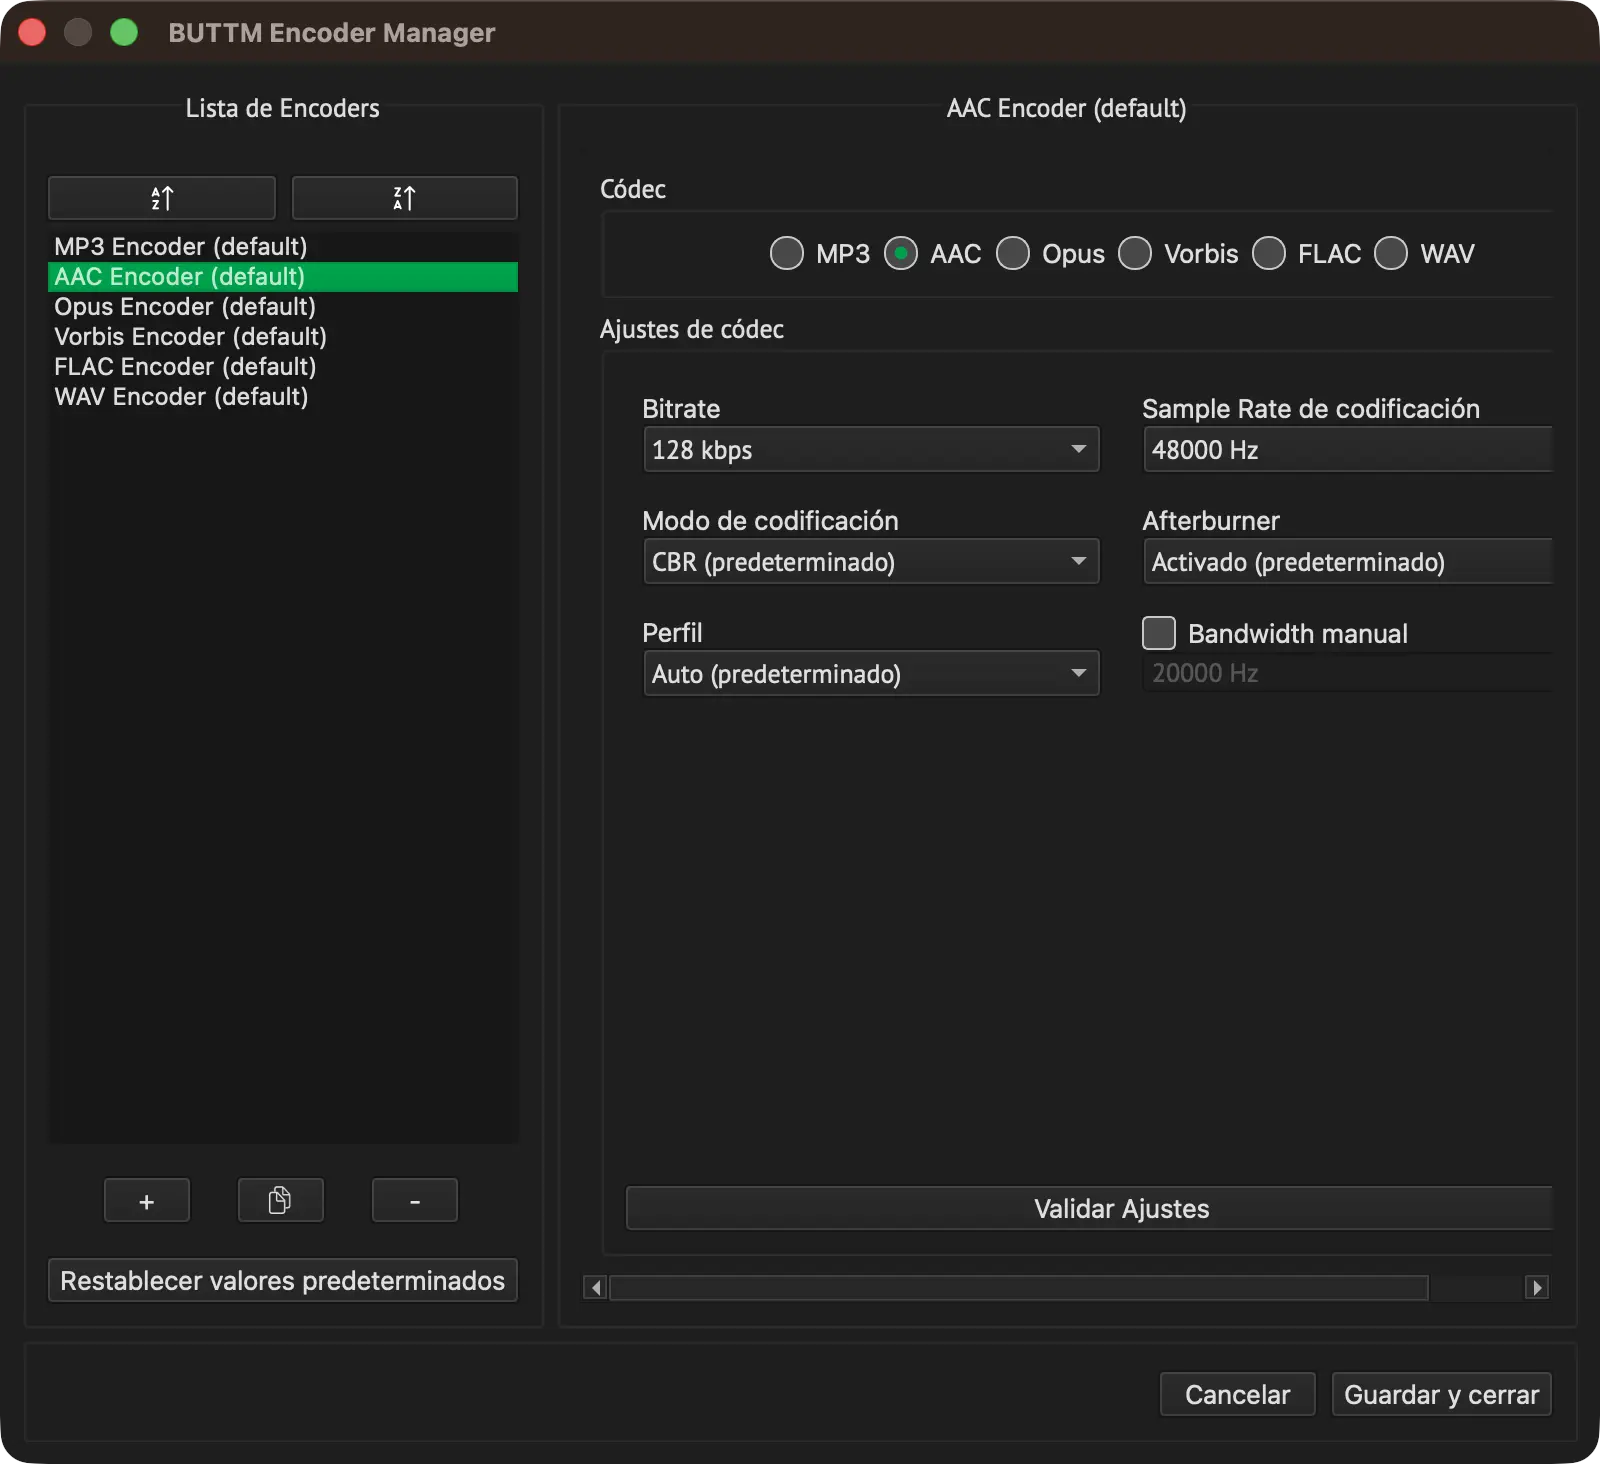Open the Modo de codificación dropdown
Viewport: 1600px width, 1464px height.
tap(871, 561)
